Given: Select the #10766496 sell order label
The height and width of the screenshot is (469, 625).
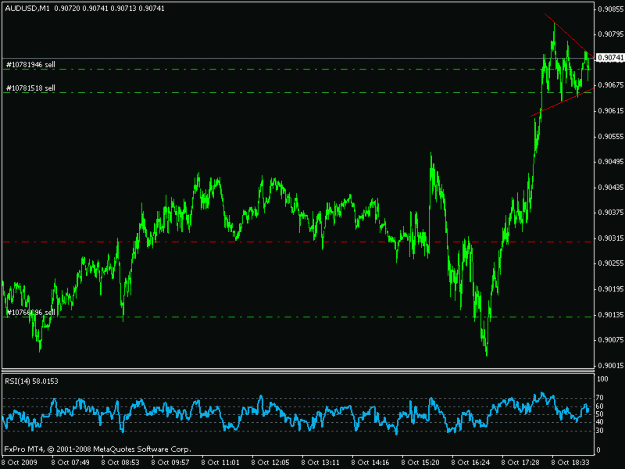Looking at the screenshot, I should pos(31,312).
